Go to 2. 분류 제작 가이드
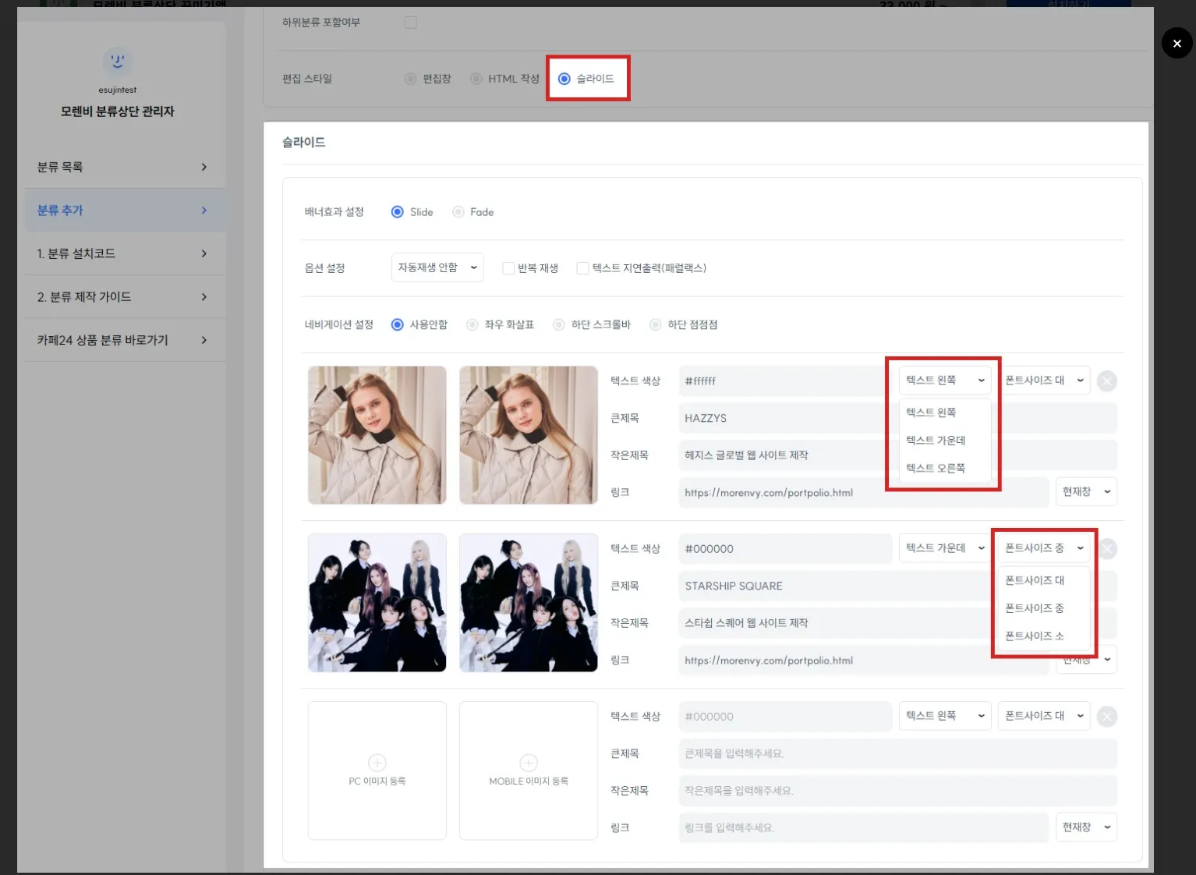Image resolution: width=1196 pixels, height=875 pixels. pyautogui.click(x=120, y=297)
